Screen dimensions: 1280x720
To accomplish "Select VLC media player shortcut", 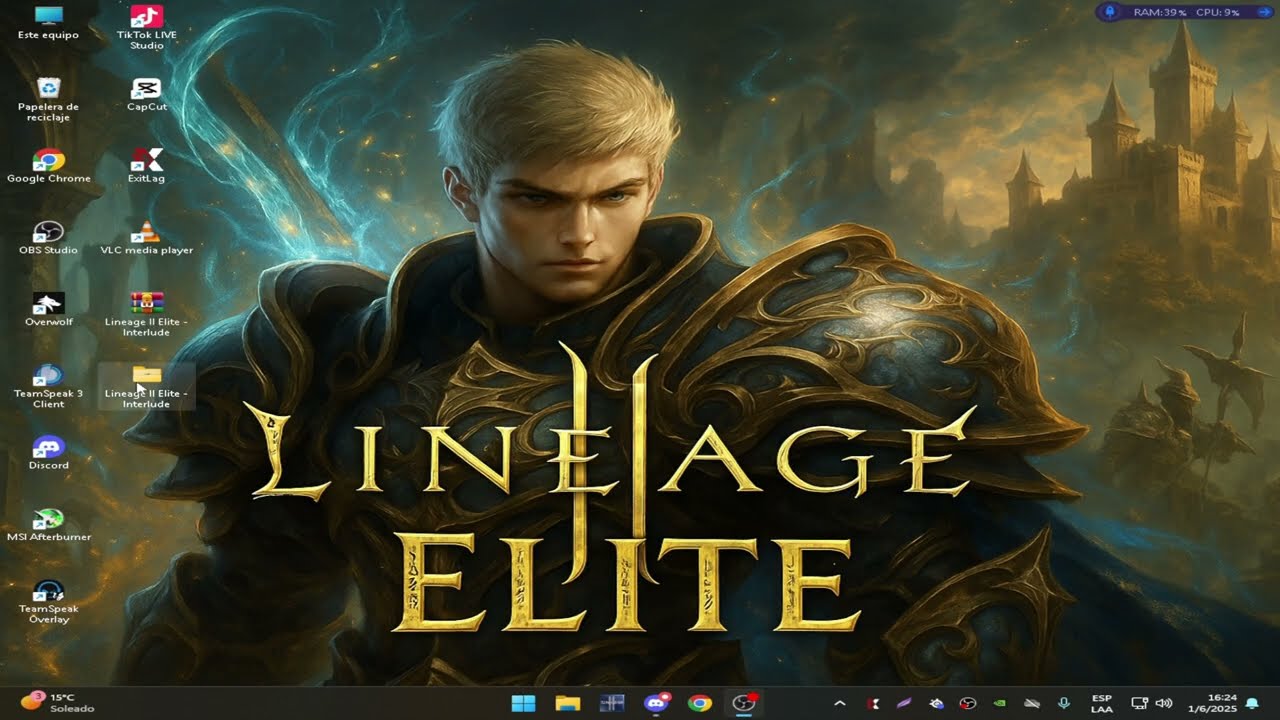I will coord(146,238).
